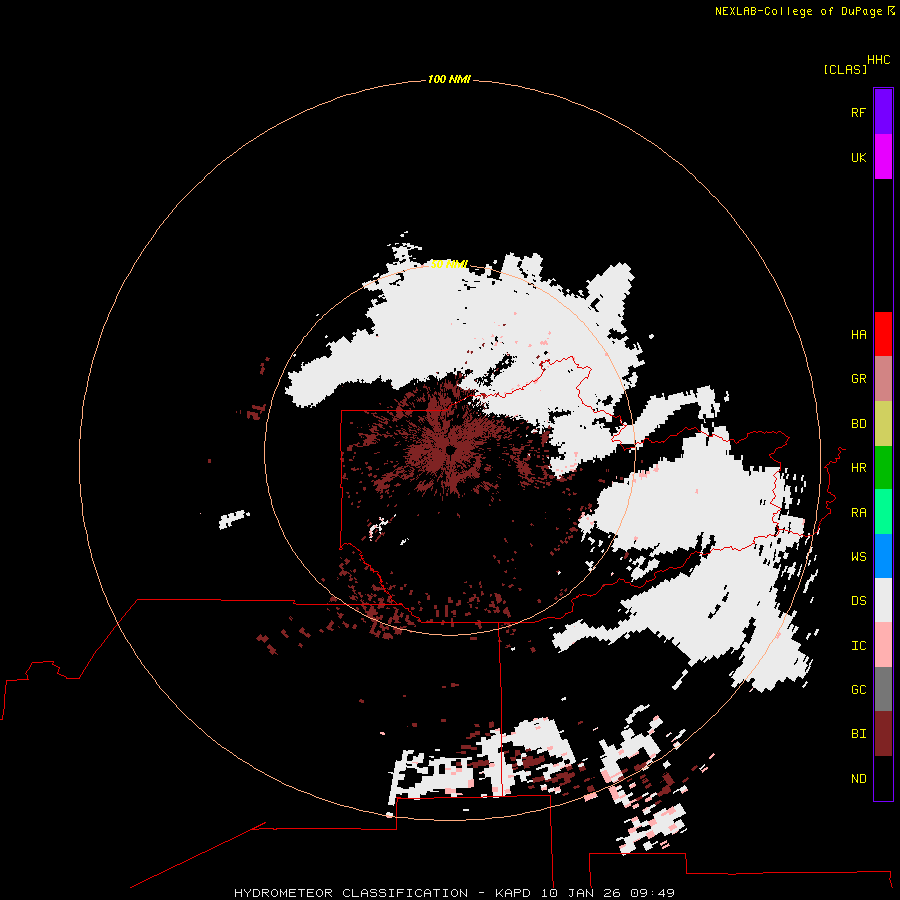Screen dimensions: 900x900
Task: Click the GC legend label
Action: coord(858,689)
